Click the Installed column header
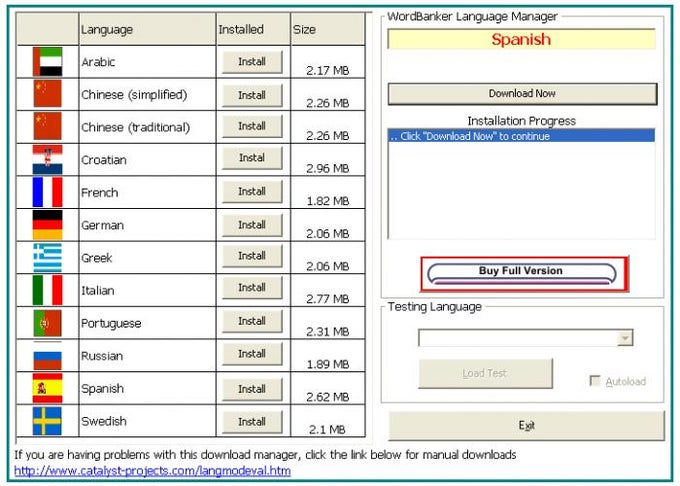 click(253, 29)
